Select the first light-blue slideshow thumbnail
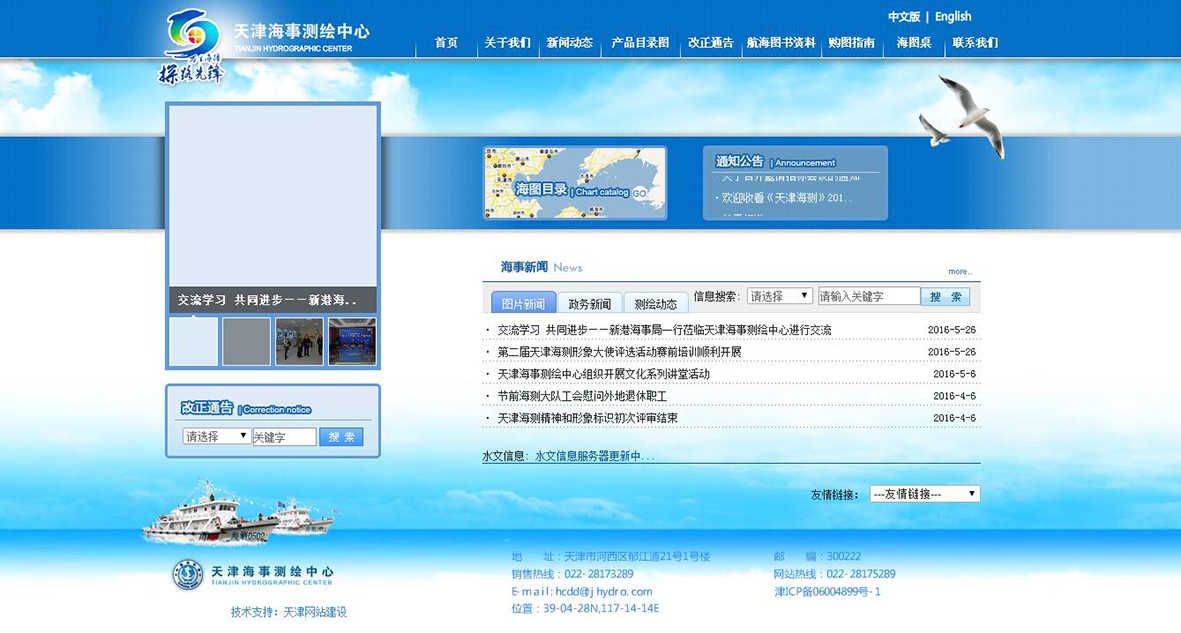This screenshot has height=633, width=1181. coord(194,341)
